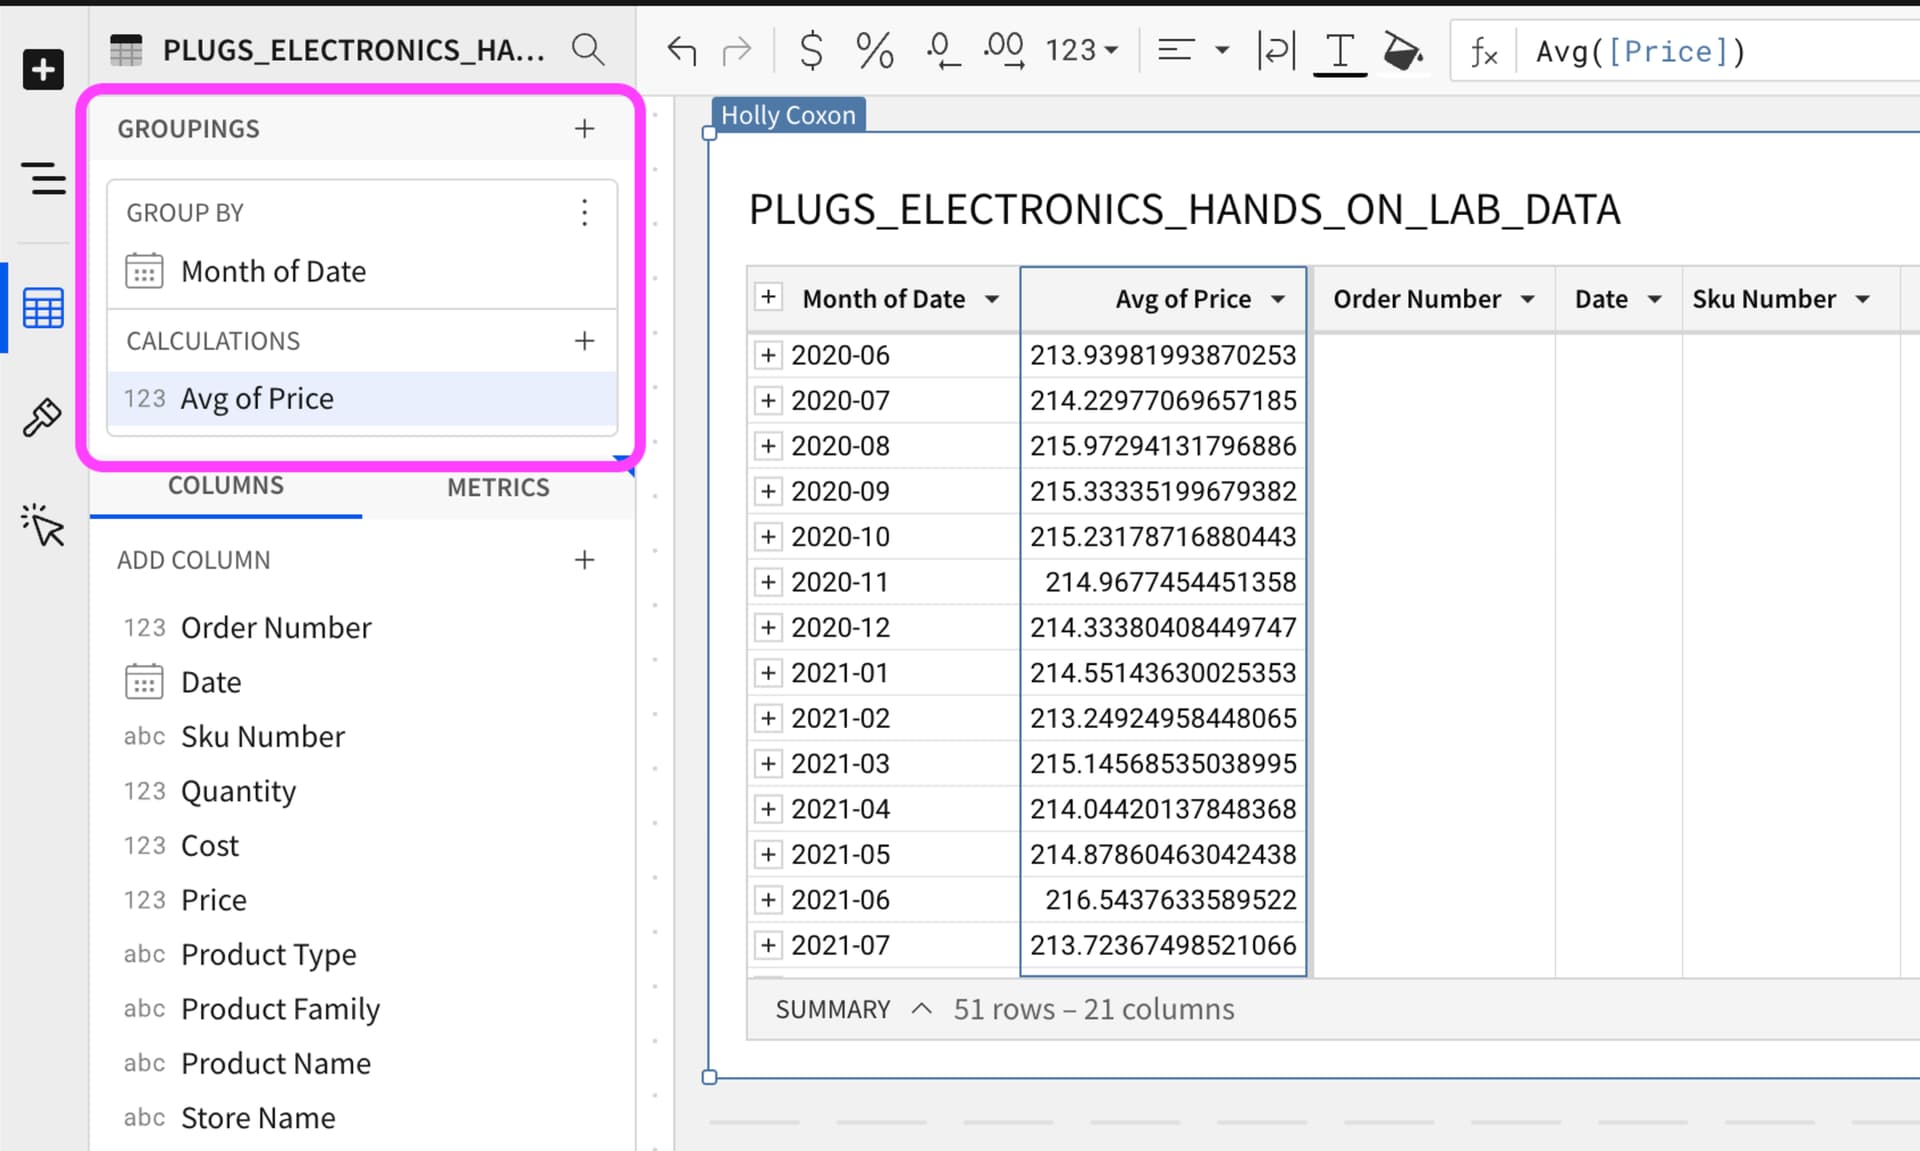Open the Avg of Price column dropdown

pos(1278,299)
